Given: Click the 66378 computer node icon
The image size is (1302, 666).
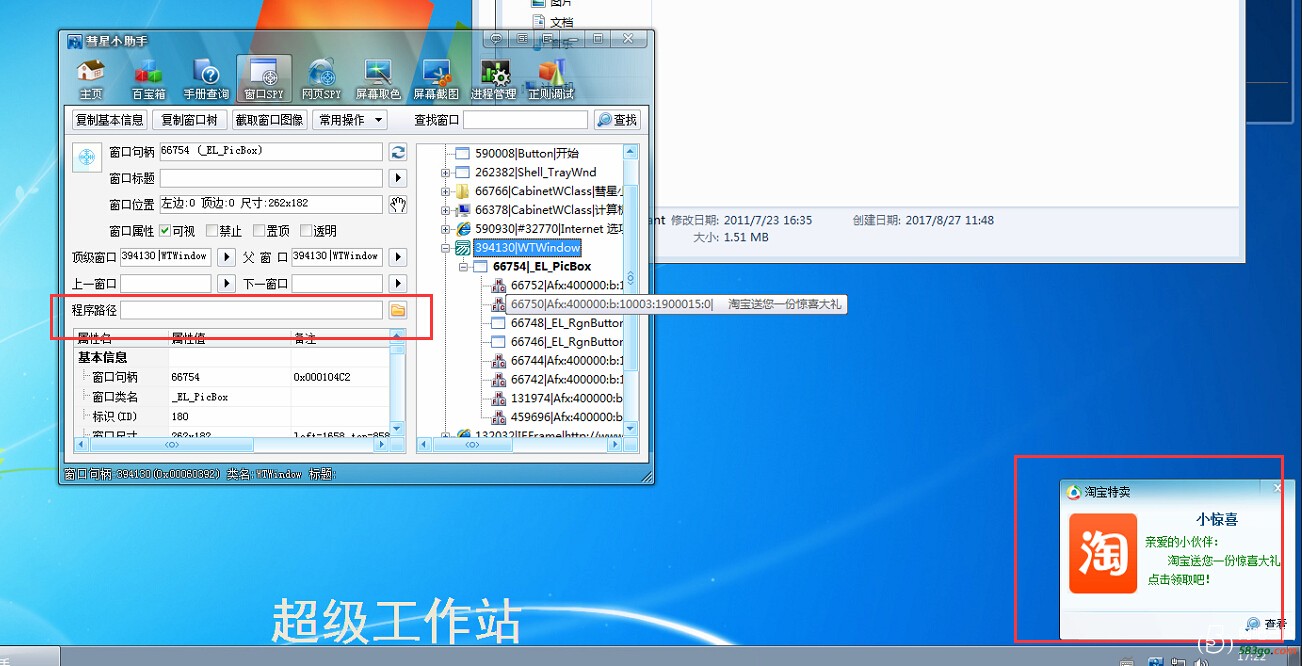Looking at the screenshot, I should (x=463, y=210).
